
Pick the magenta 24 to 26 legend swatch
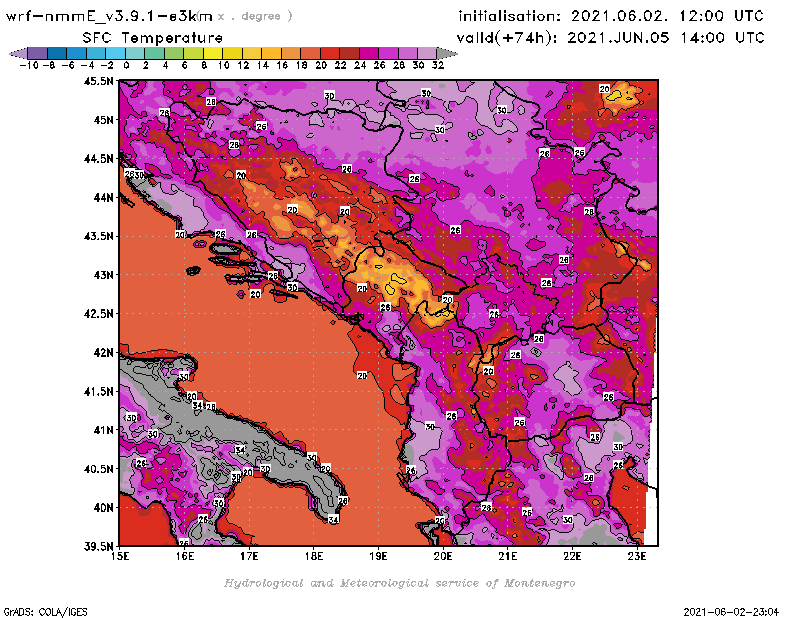[x=369, y=53]
